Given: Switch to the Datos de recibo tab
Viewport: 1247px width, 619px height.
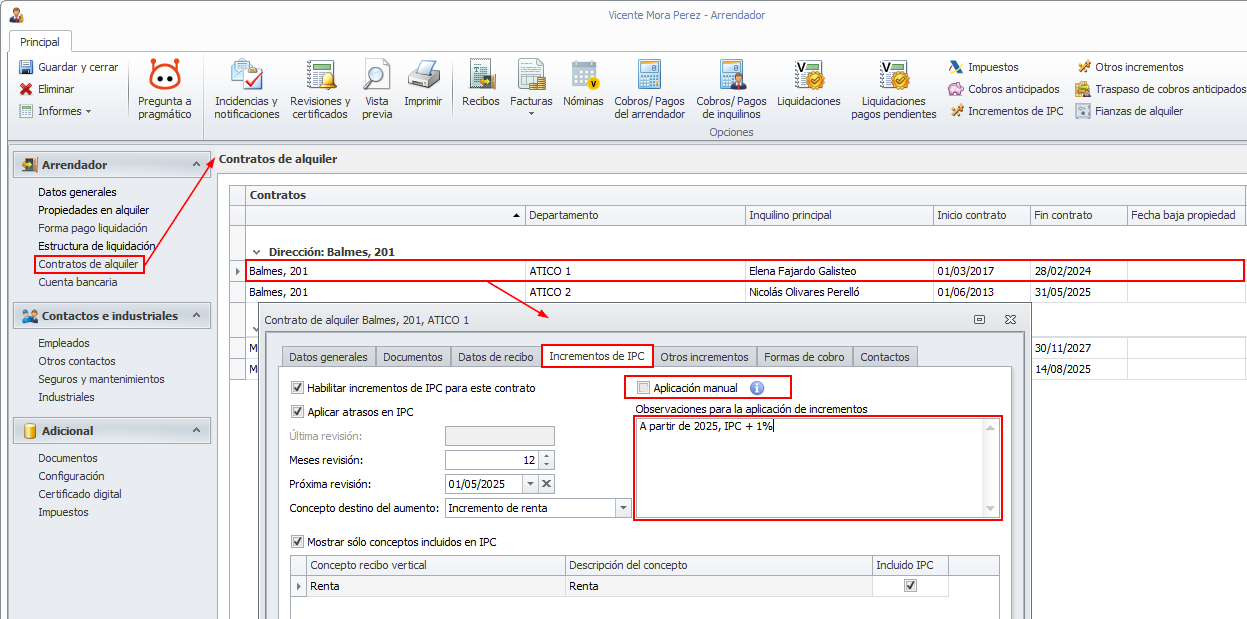Looking at the screenshot, I should pos(495,357).
